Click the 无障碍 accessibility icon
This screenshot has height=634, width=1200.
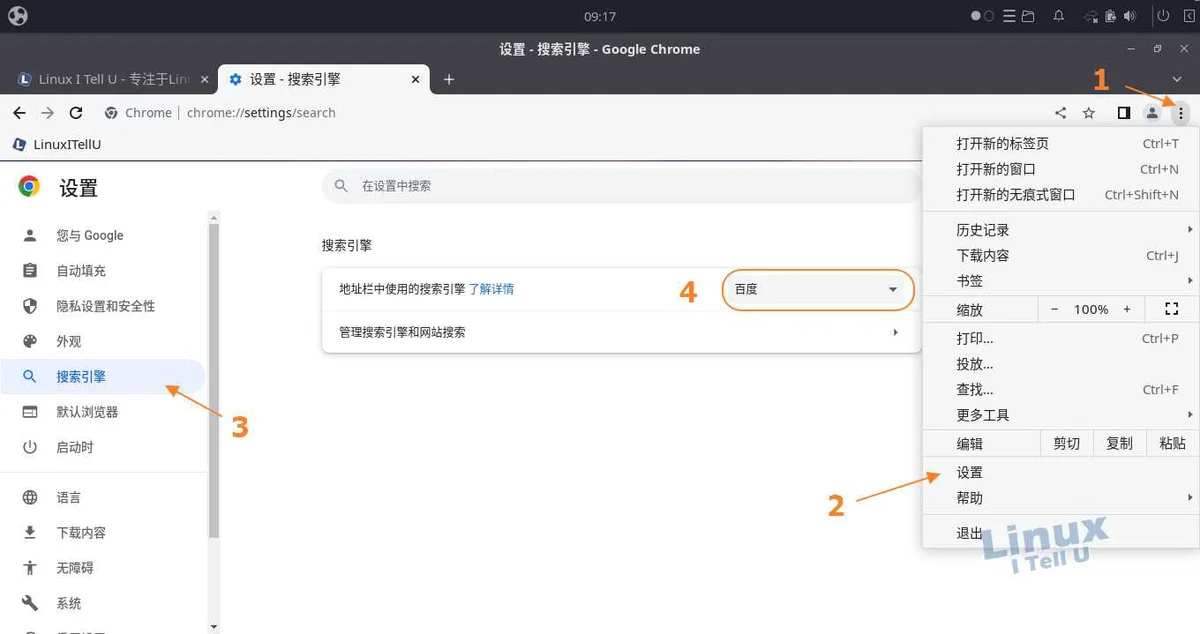30,568
